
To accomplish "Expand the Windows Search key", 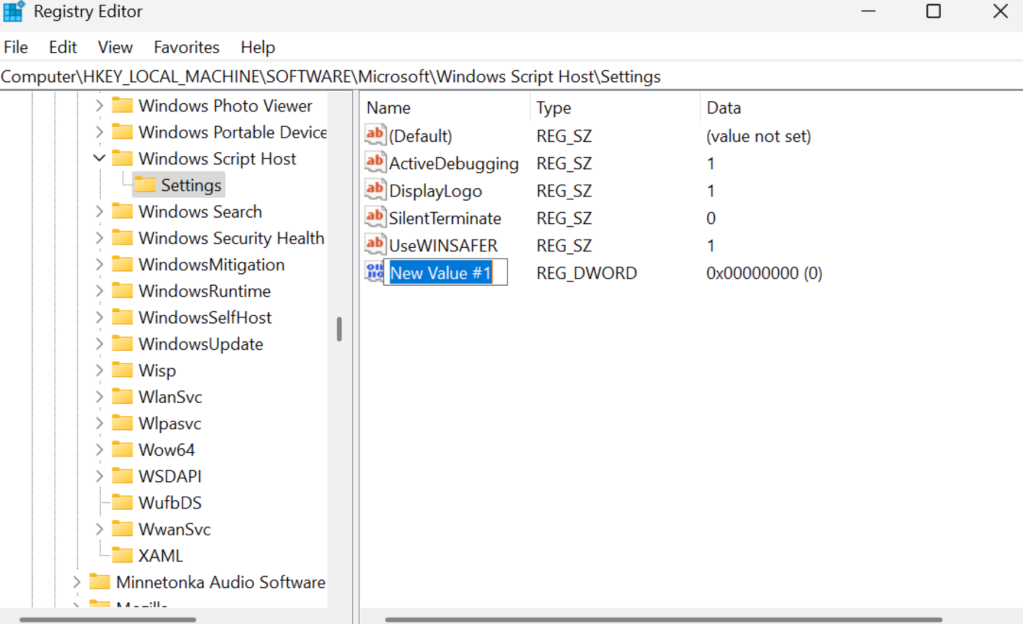I will (x=98, y=211).
